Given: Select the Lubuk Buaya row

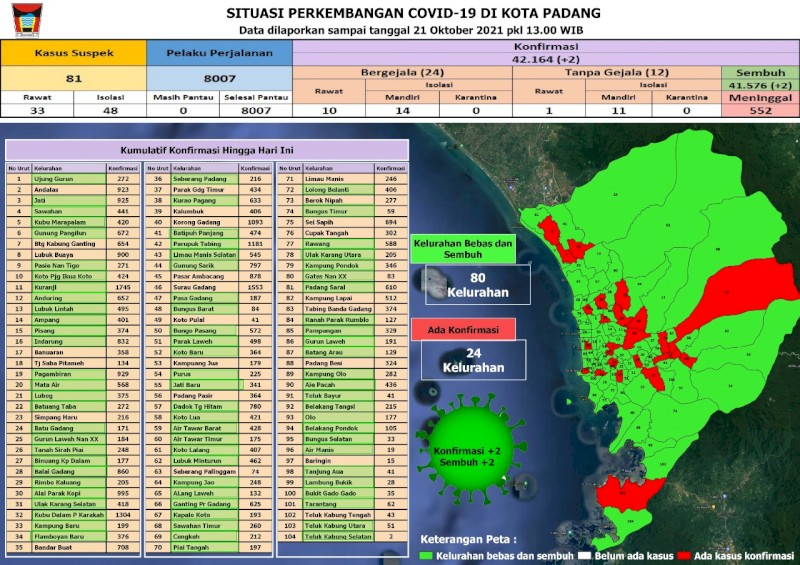Looking at the screenshot, I should click(73, 255).
